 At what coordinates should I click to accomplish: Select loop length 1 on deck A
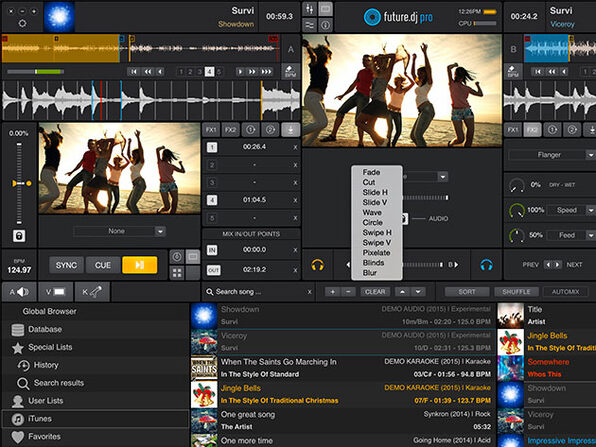(x=181, y=71)
